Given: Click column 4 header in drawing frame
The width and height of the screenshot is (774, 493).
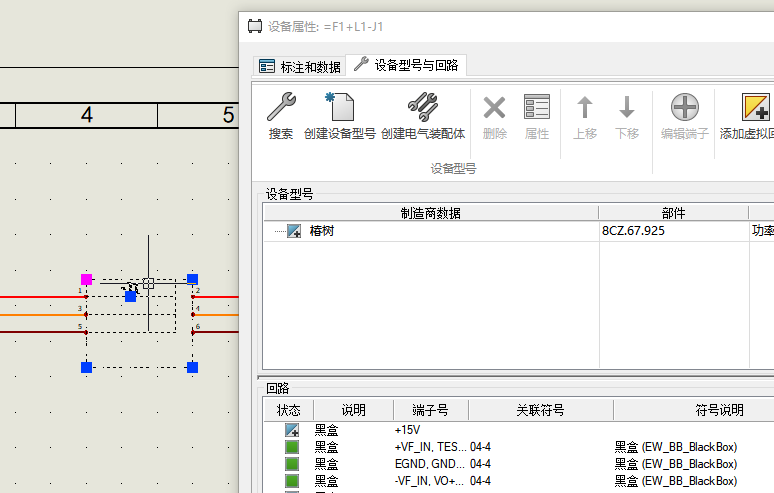Looking at the screenshot, I should 86,115.
